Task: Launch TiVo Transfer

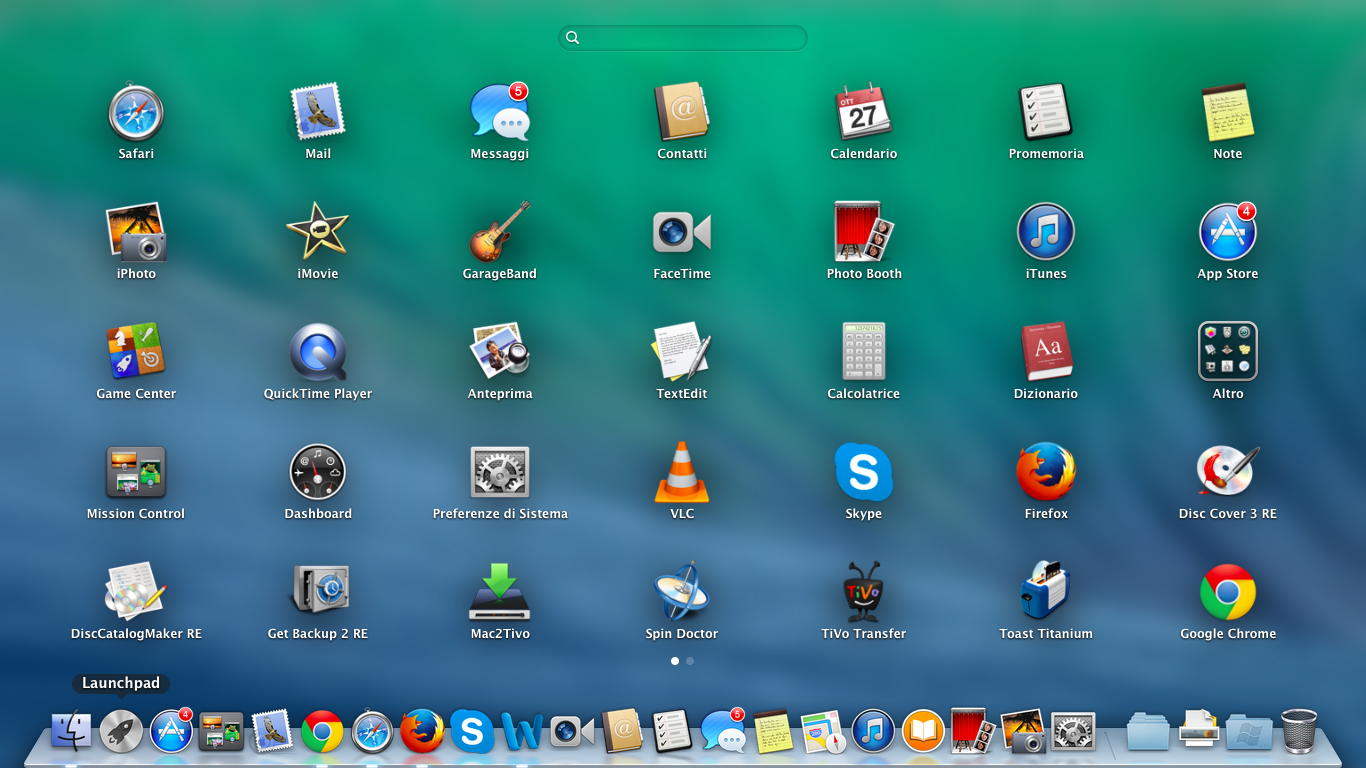Action: pos(864,593)
